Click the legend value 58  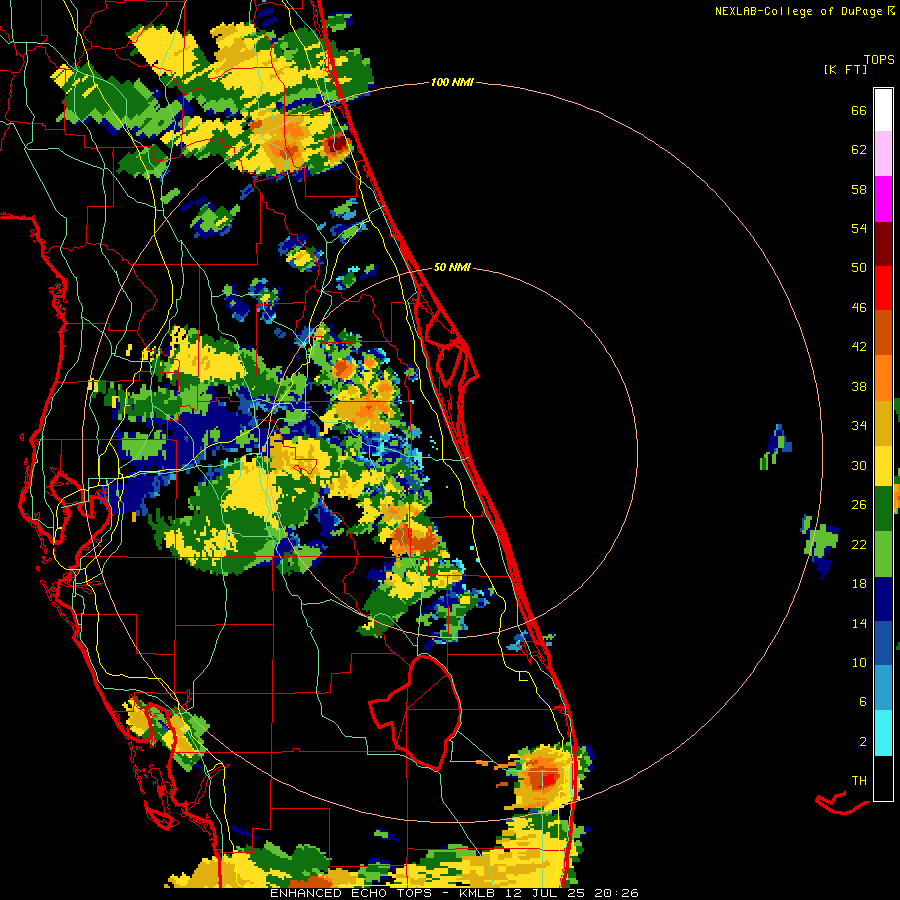click(x=859, y=189)
